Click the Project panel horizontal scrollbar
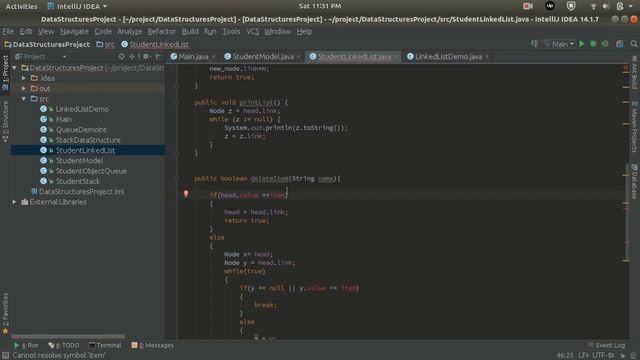The width and height of the screenshot is (640, 360). coord(68,337)
